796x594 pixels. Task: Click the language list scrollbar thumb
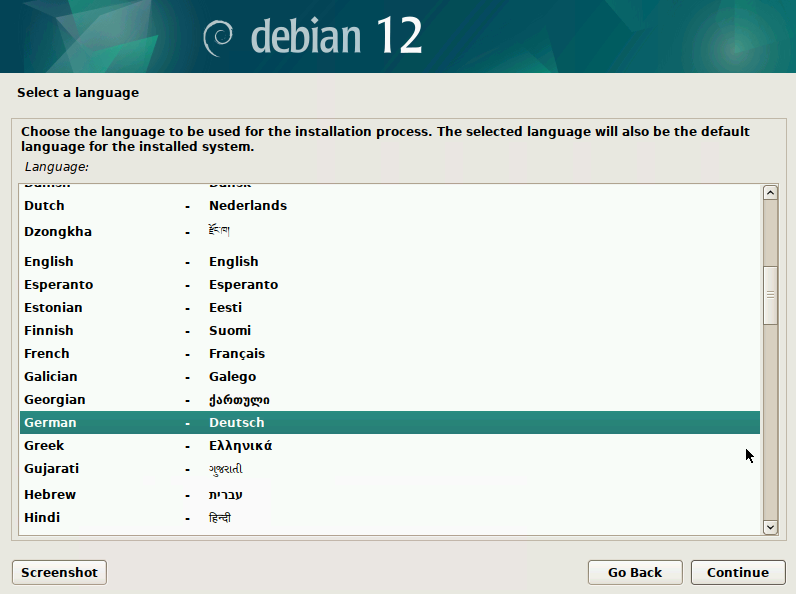770,295
